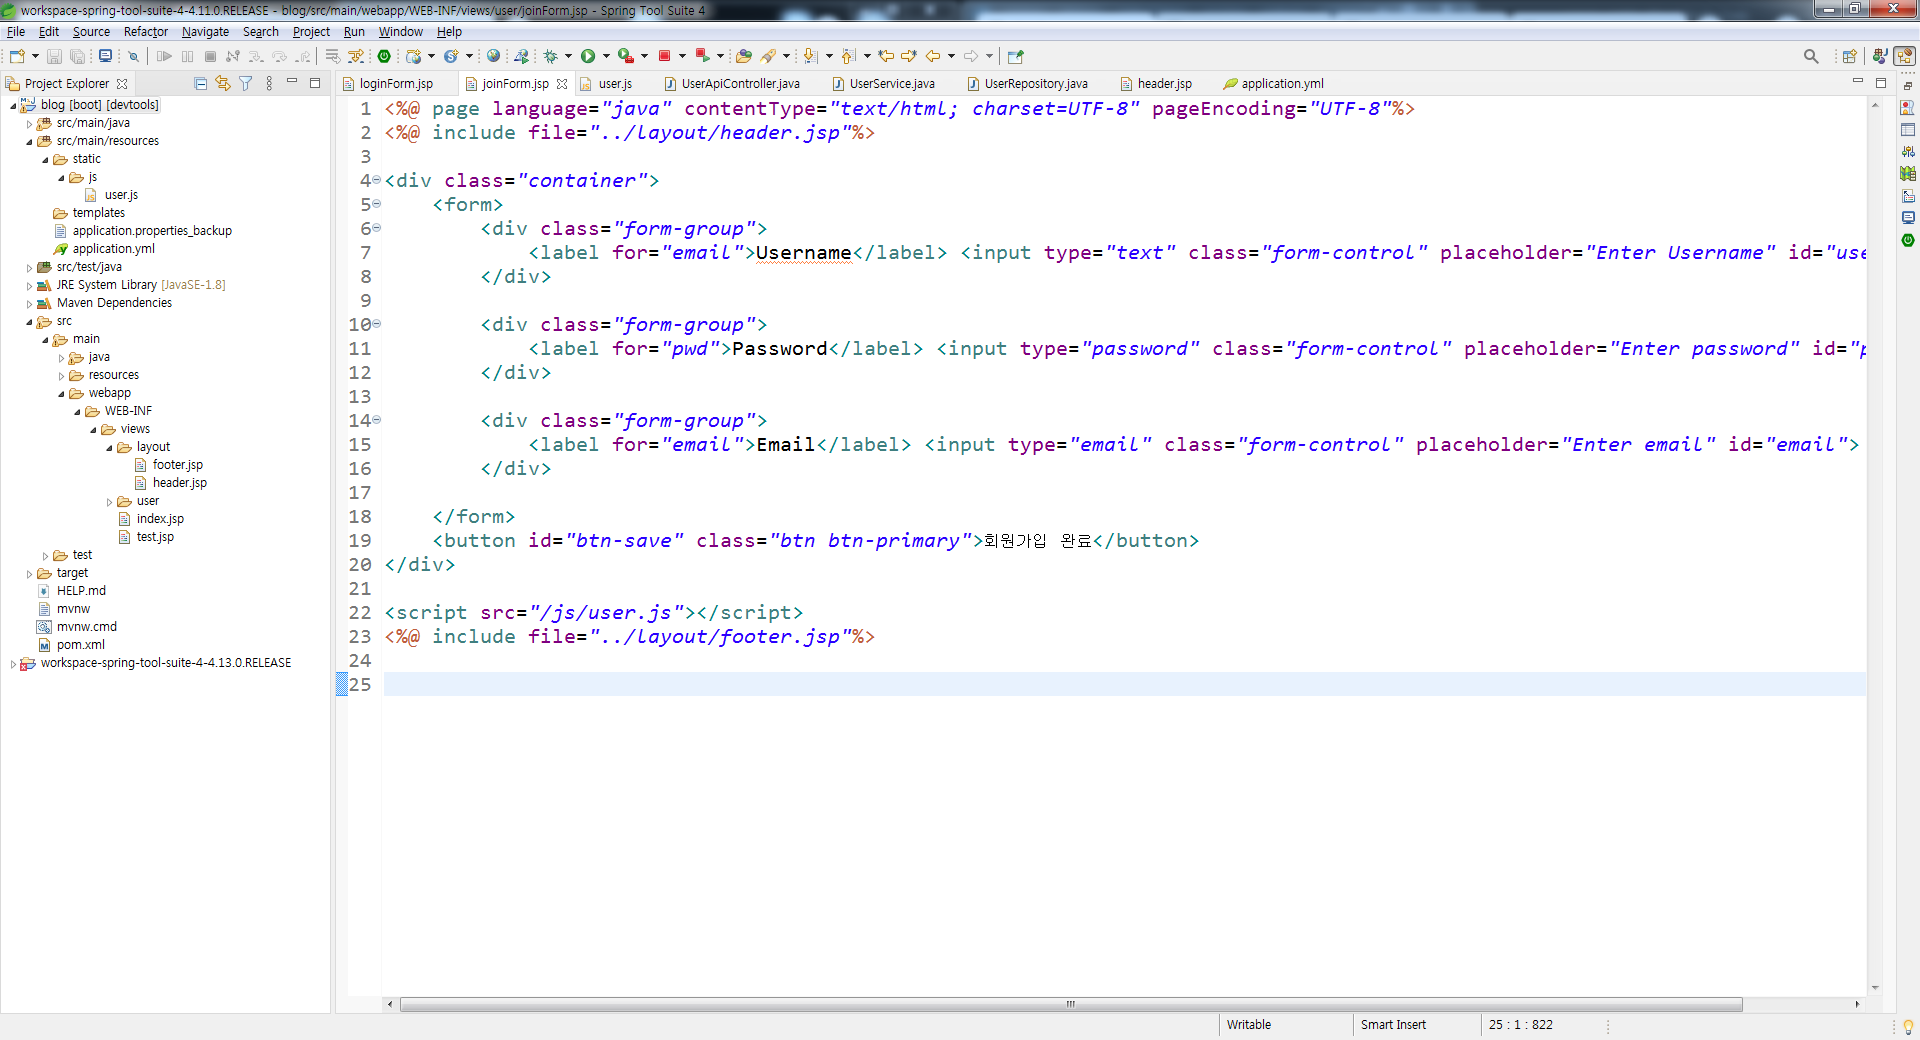Click the Spring Boot Dashboard green power icon

[384, 56]
